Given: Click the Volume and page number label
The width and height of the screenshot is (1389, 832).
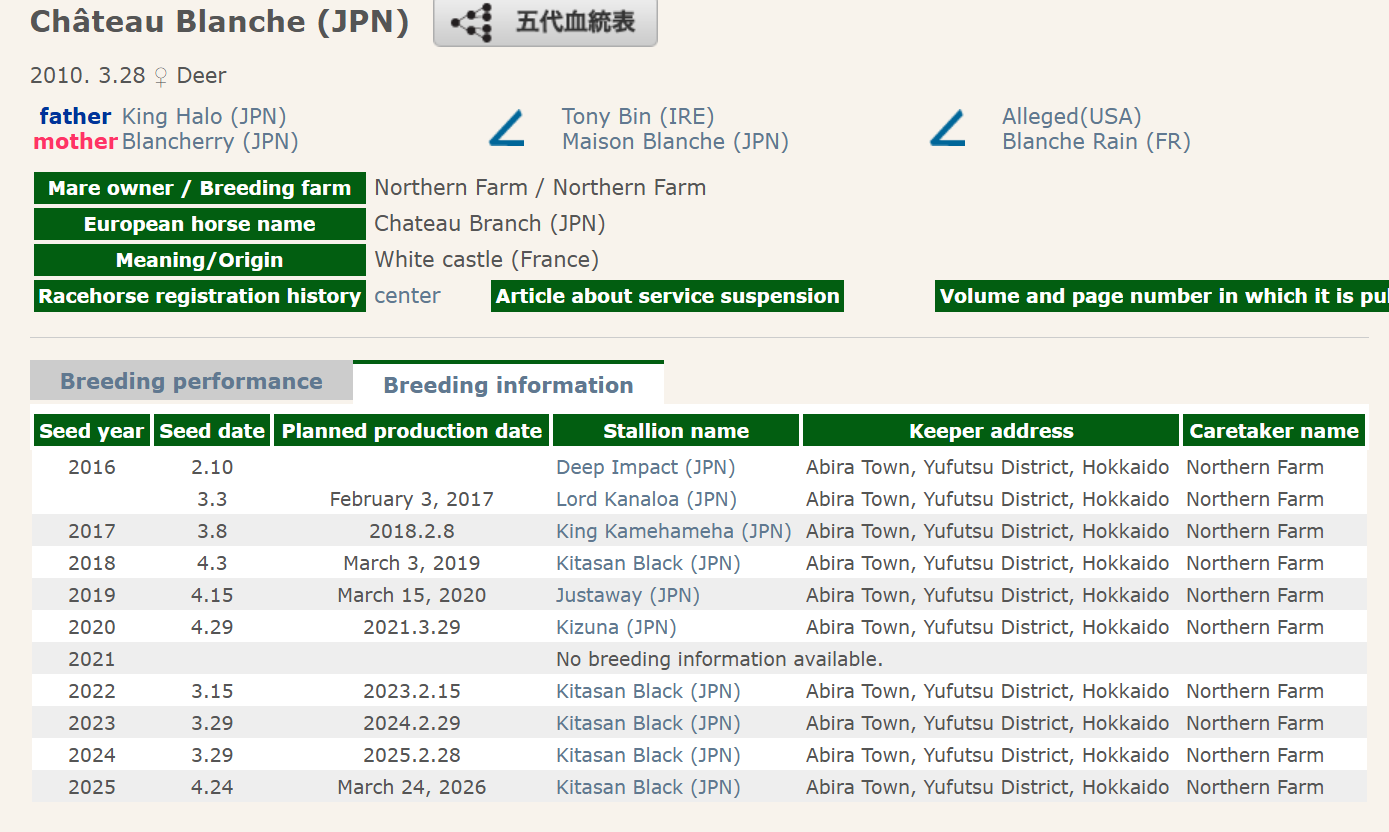Looking at the screenshot, I should click(x=1162, y=296).
